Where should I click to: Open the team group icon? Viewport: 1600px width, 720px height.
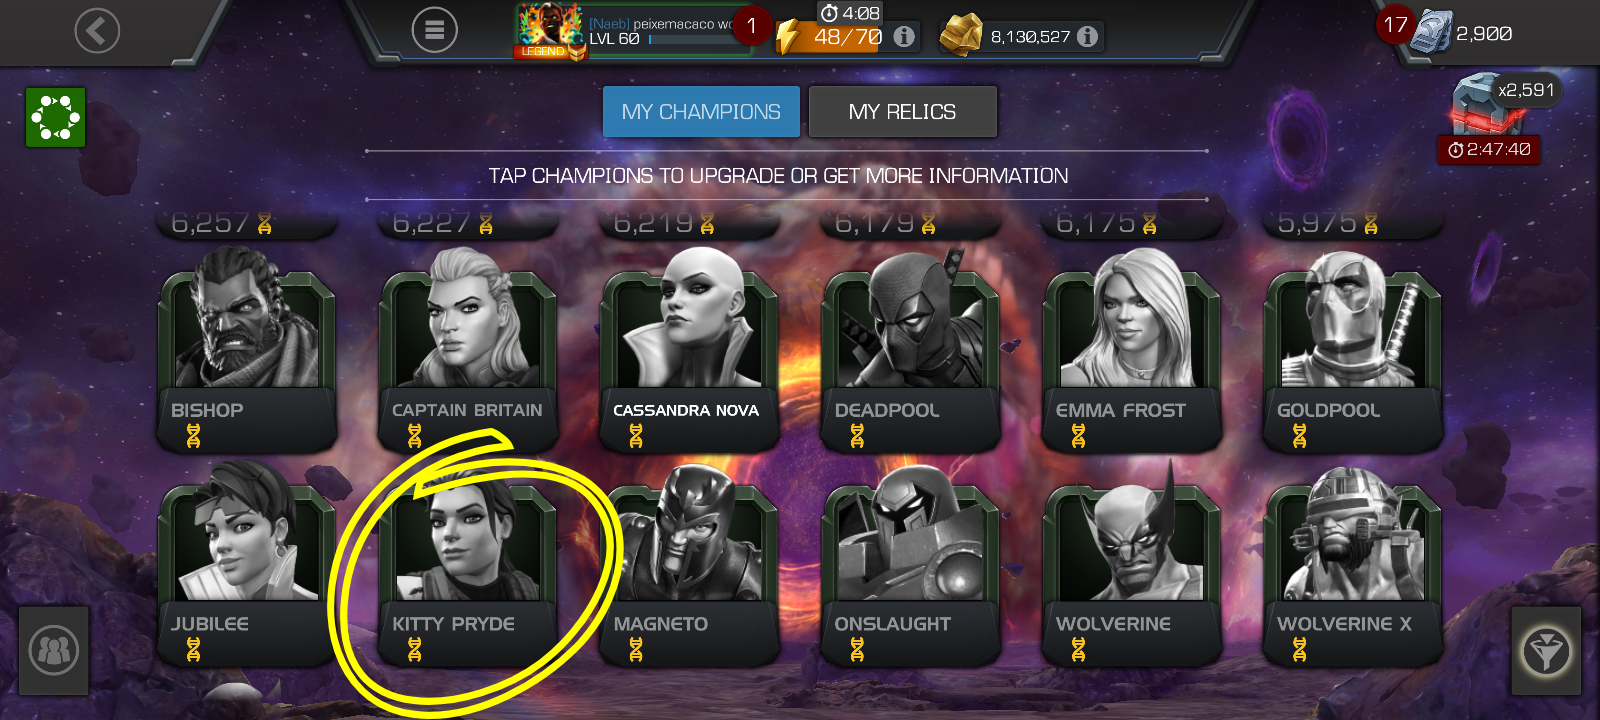(x=54, y=651)
